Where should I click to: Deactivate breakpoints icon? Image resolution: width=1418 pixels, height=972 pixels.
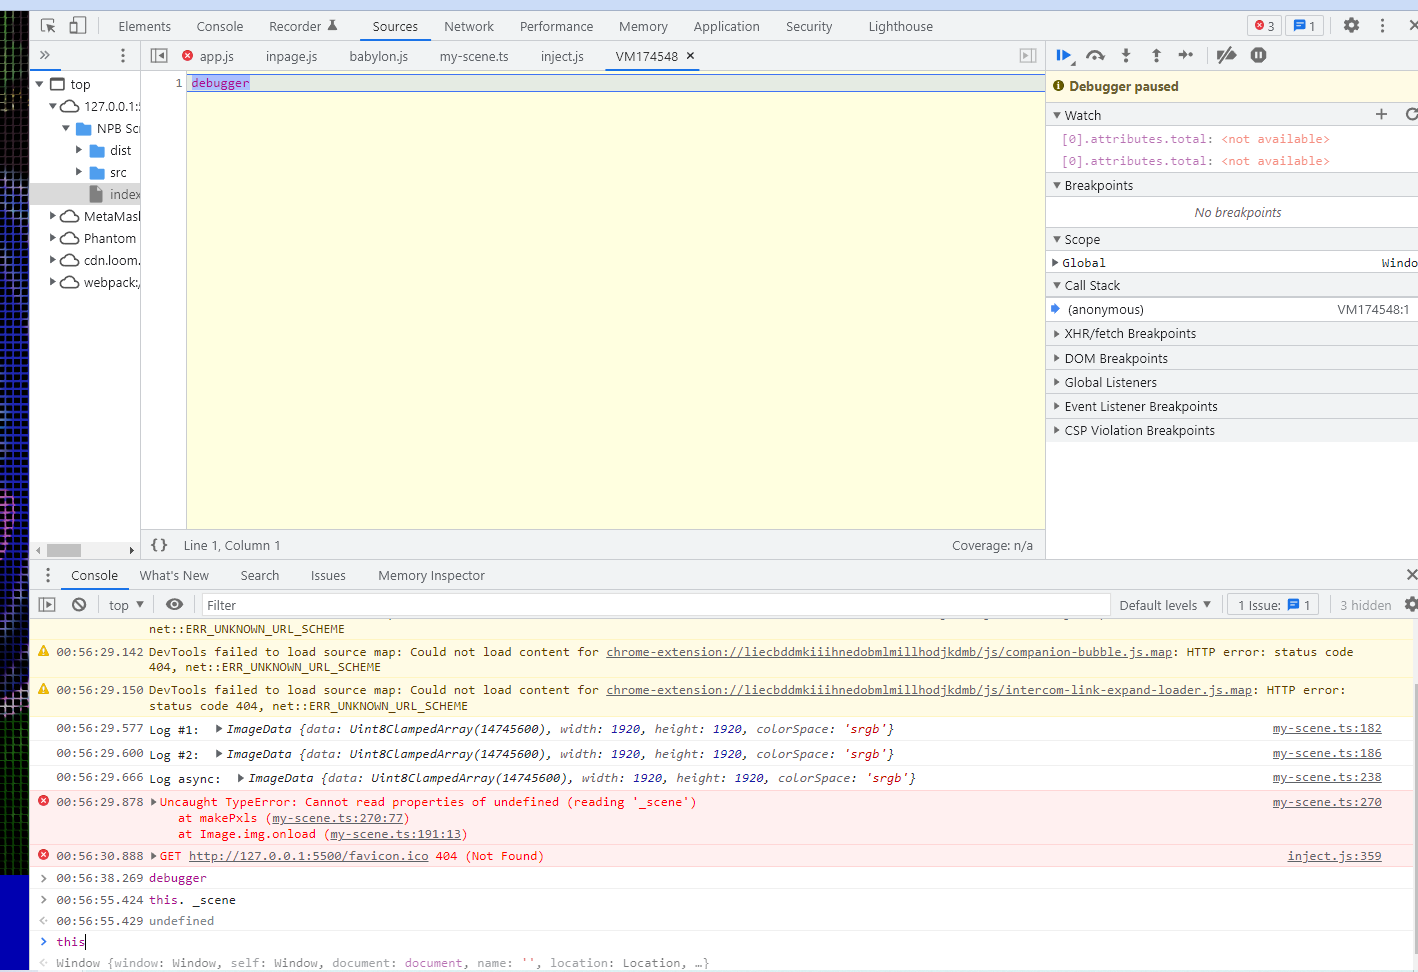[1227, 56]
